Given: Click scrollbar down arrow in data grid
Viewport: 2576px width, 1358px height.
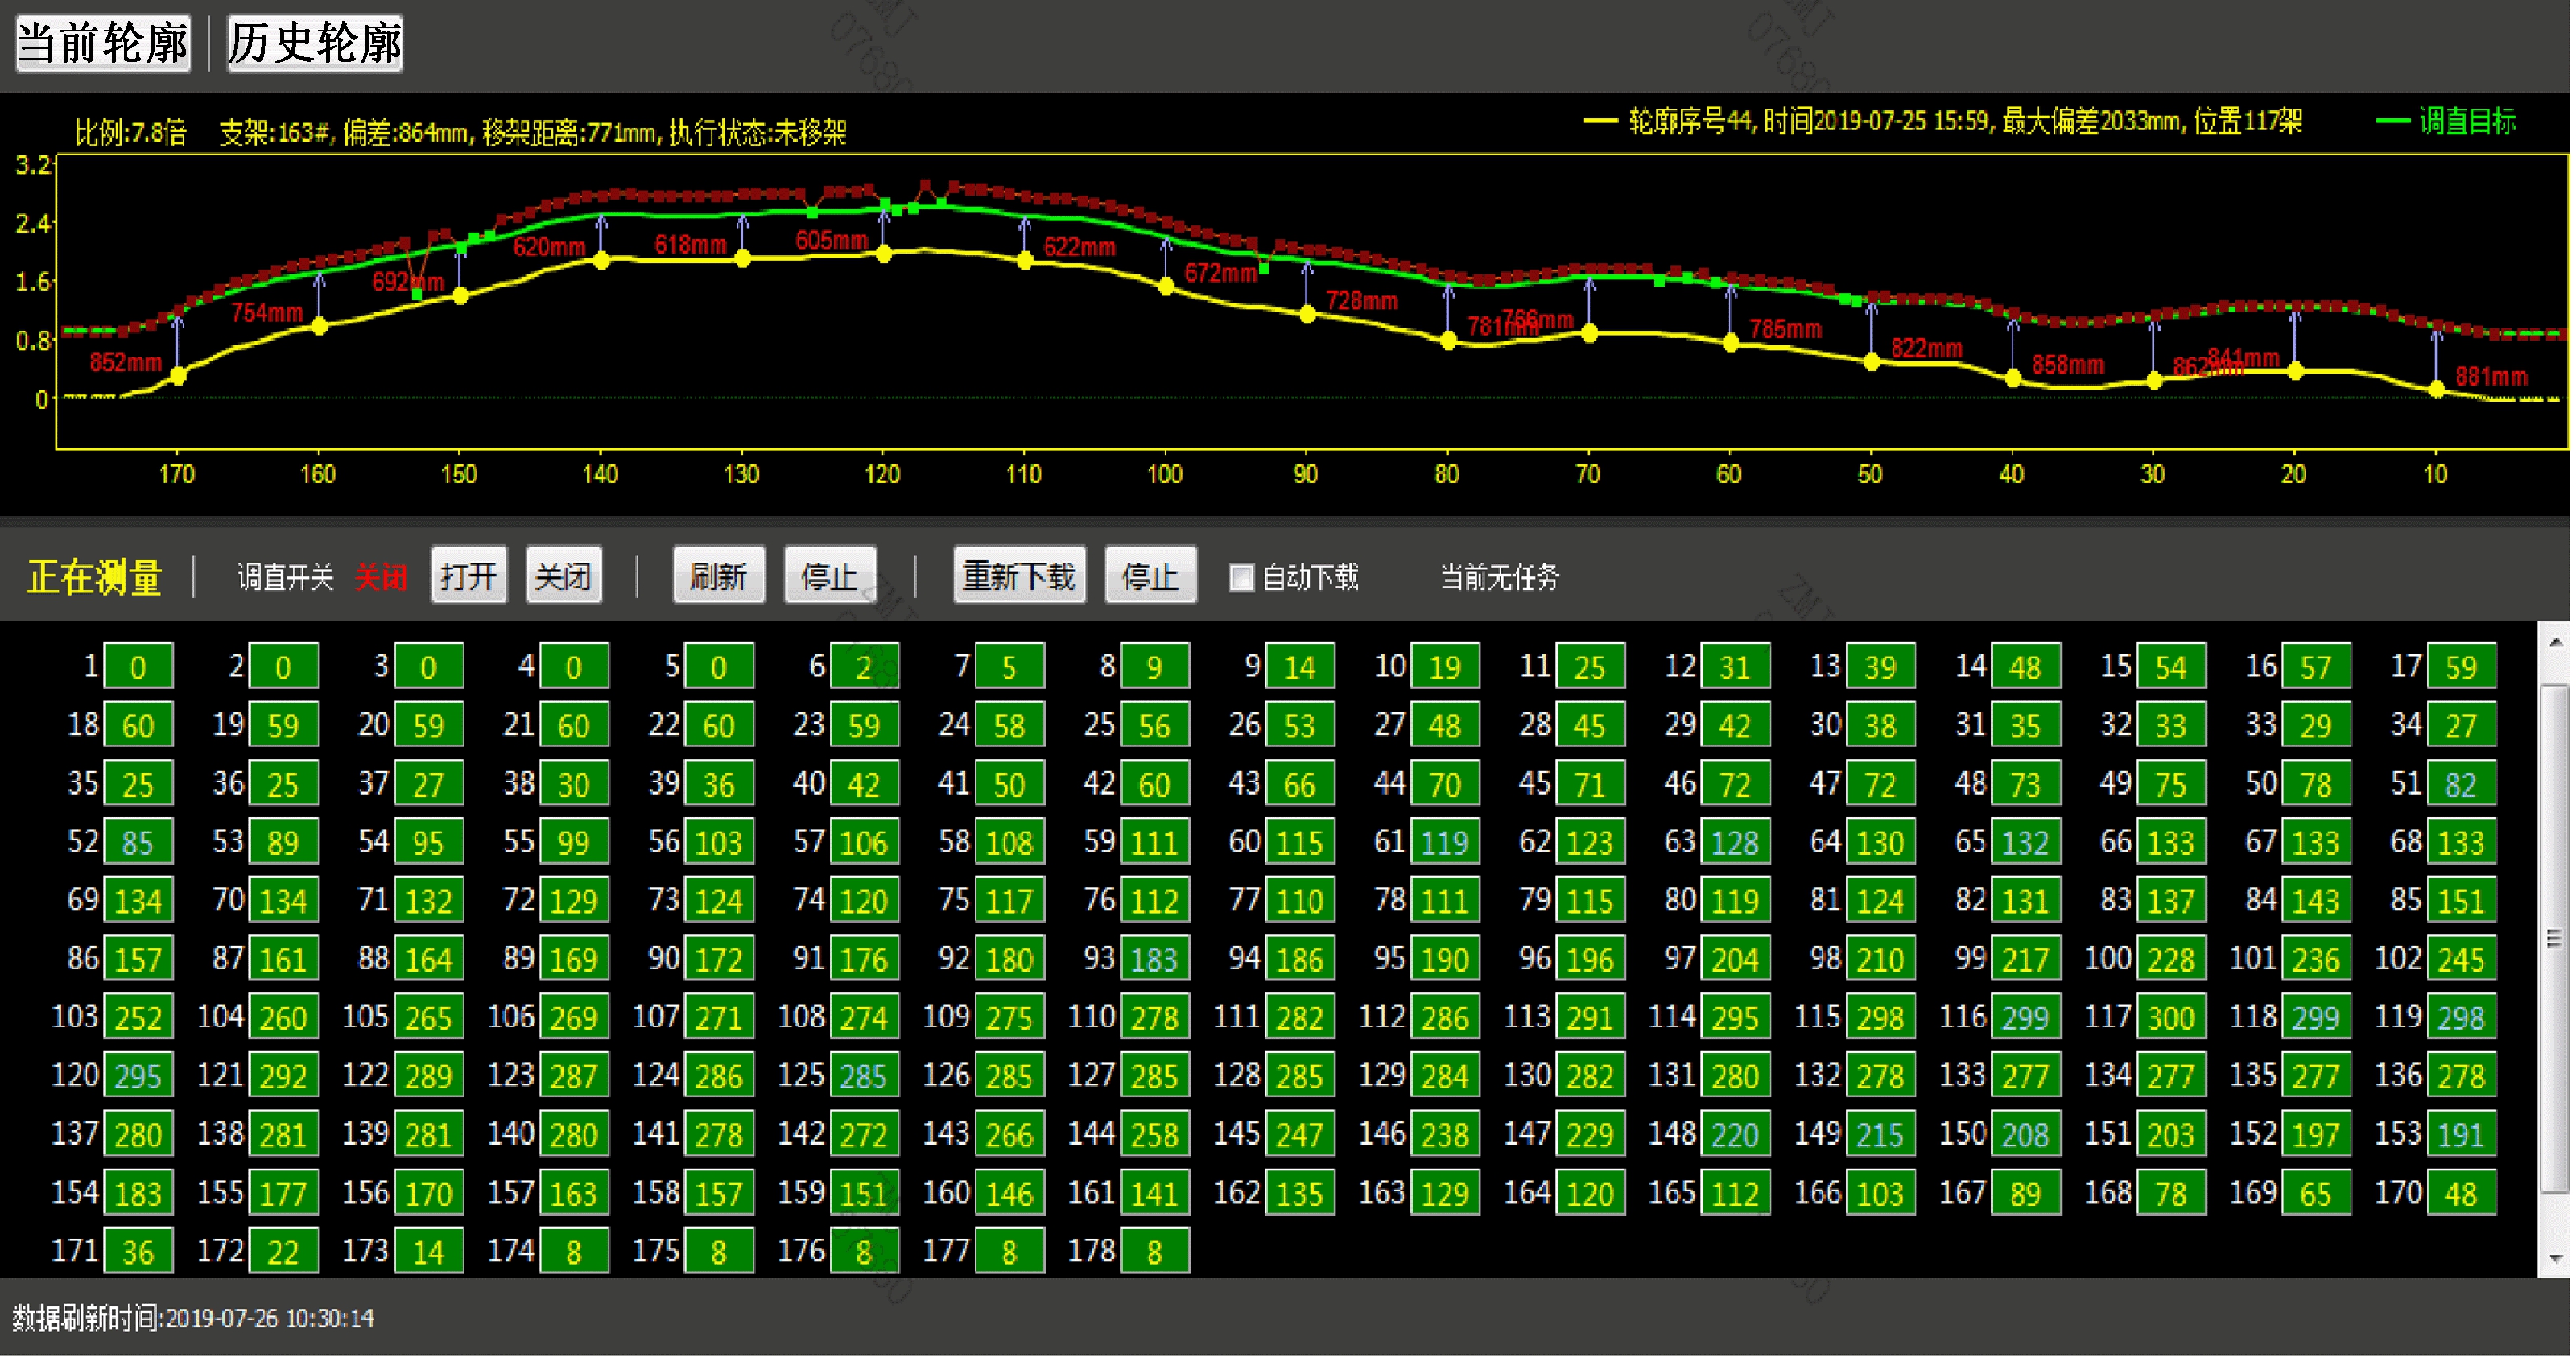Looking at the screenshot, I should (2555, 1258).
